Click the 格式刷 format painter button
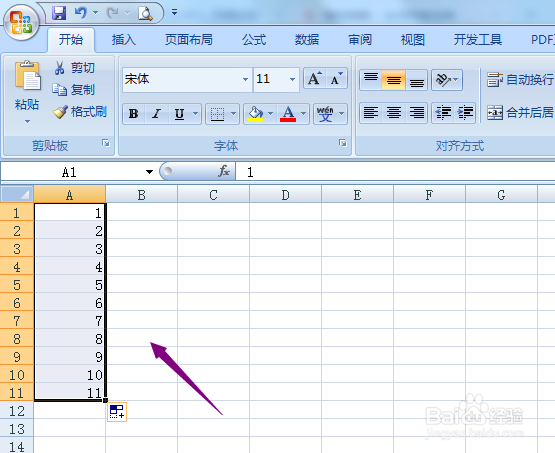The image size is (555, 453). [80, 112]
